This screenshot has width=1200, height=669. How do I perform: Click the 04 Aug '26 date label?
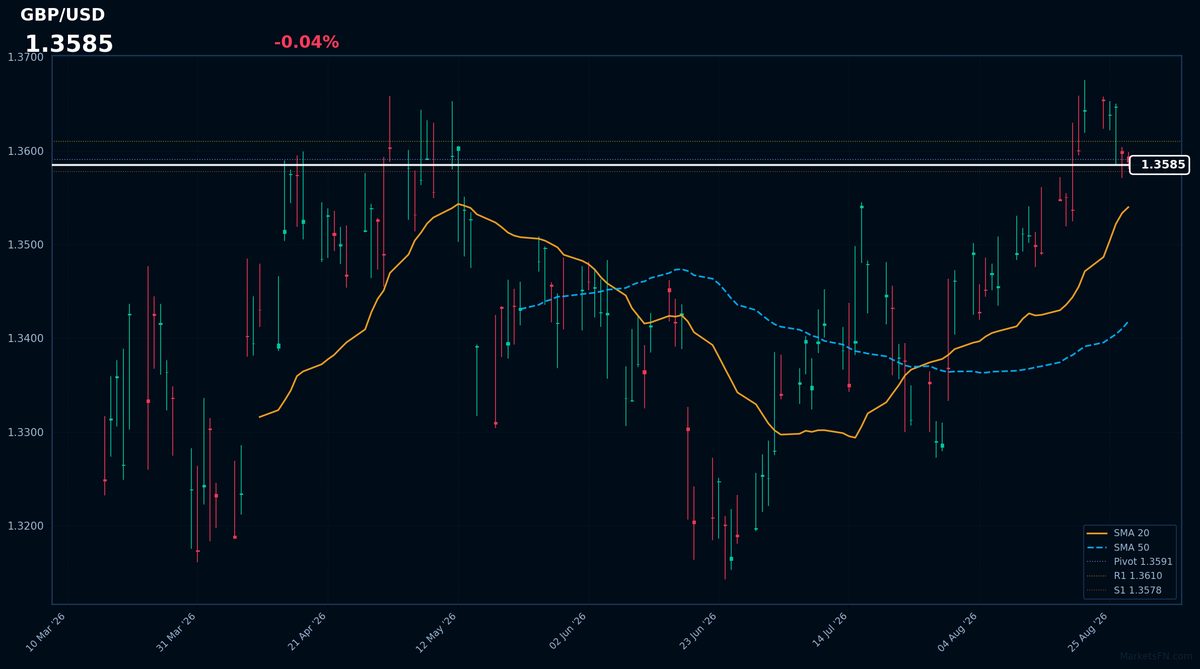click(957, 632)
